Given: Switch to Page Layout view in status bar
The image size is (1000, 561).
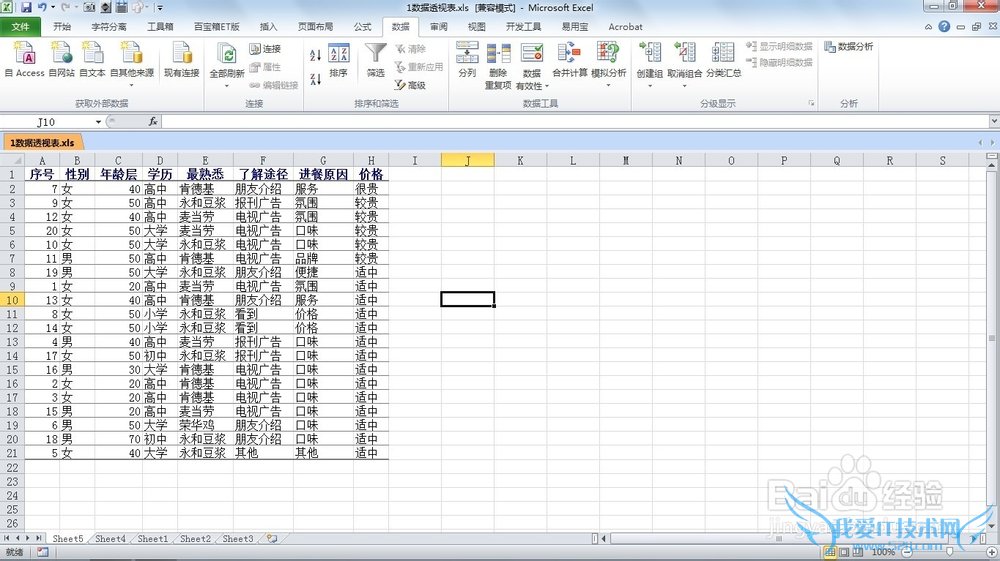Looking at the screenshot, I should coord(843,552).
